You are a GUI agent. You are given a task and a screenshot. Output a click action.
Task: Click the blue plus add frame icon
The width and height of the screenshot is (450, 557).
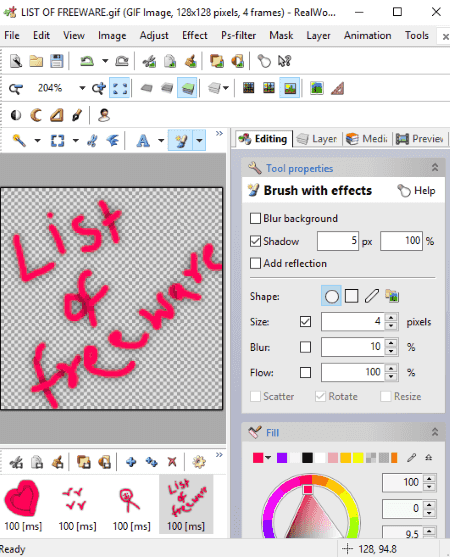[131, 462]
